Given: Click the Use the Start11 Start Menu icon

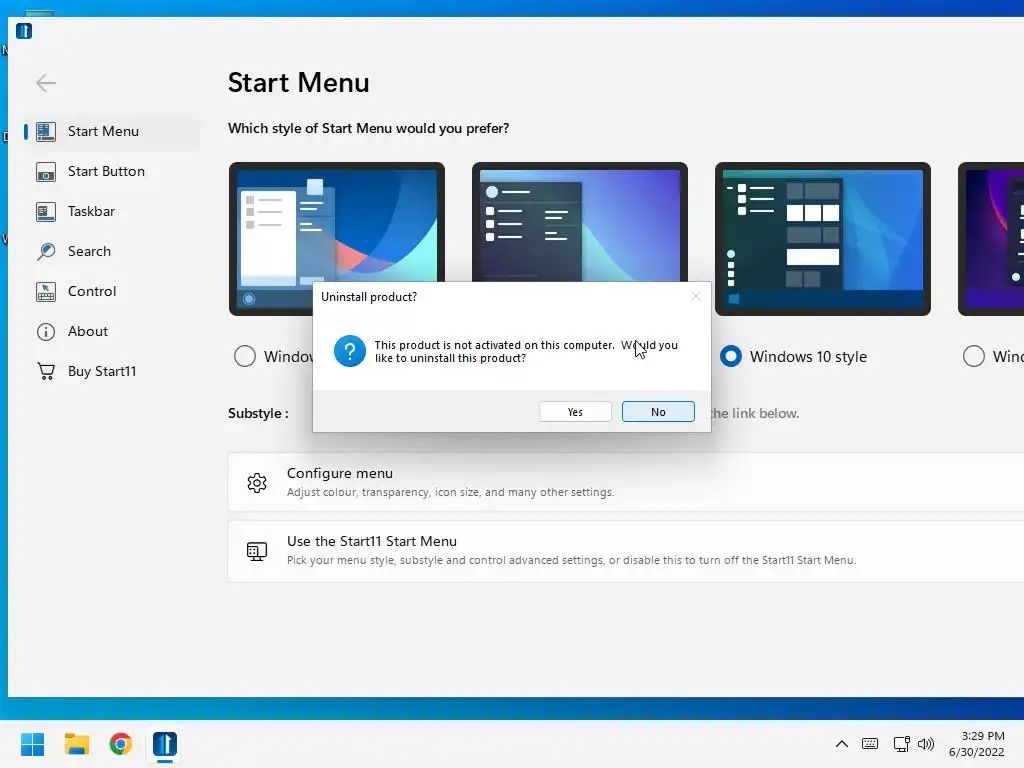Looking at the screenshot, I should coord(257,551).
